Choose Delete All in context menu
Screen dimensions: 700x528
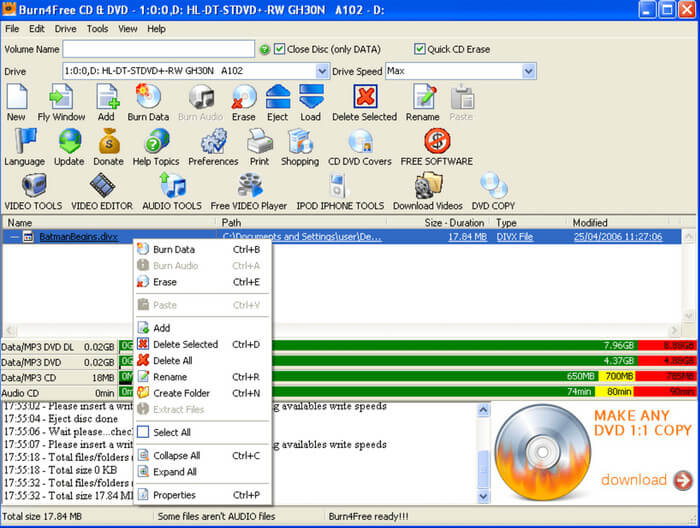[203, 361]
